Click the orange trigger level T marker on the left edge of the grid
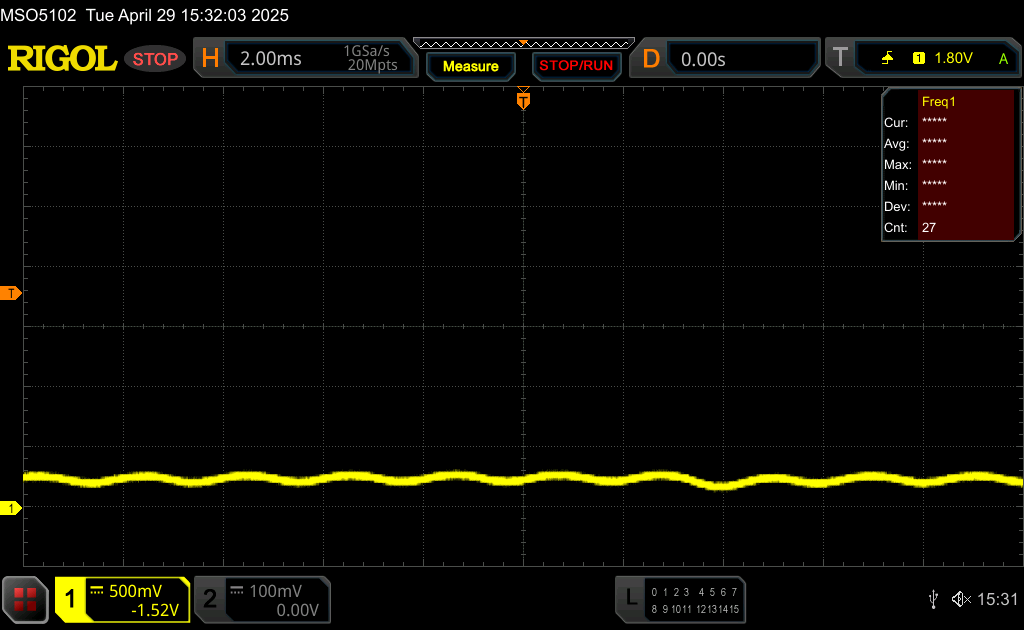The image size is (1024, 630). tap(10, 293)
